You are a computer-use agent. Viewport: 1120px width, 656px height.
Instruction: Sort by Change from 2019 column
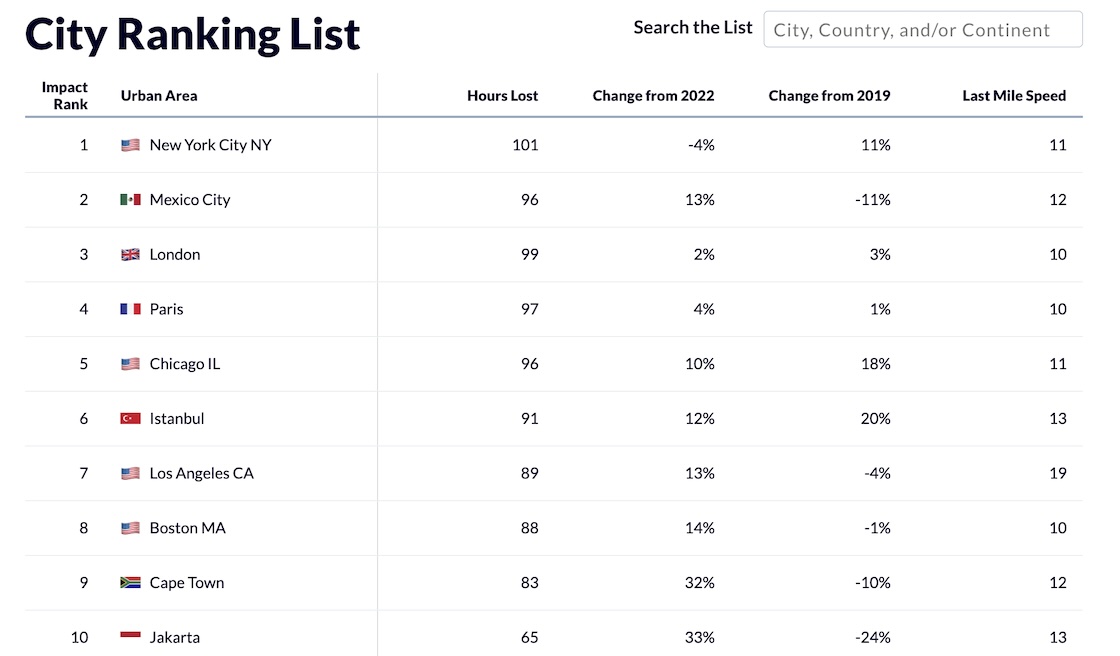tap(829, 96)
